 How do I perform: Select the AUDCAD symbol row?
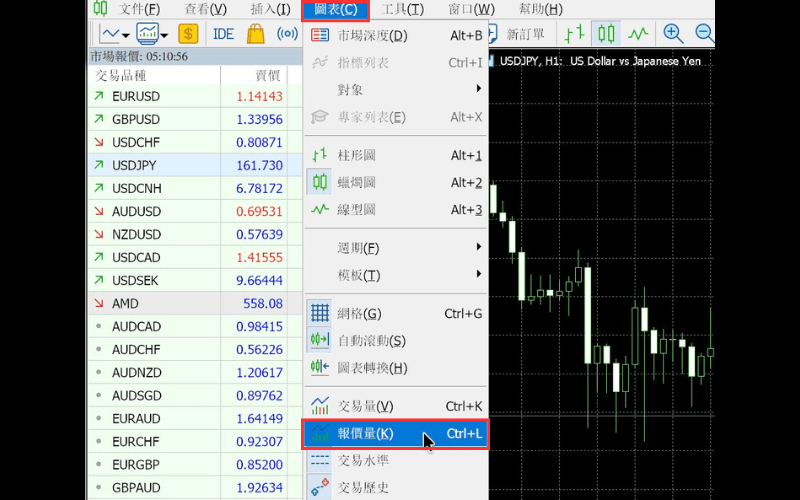pos(195,326)
